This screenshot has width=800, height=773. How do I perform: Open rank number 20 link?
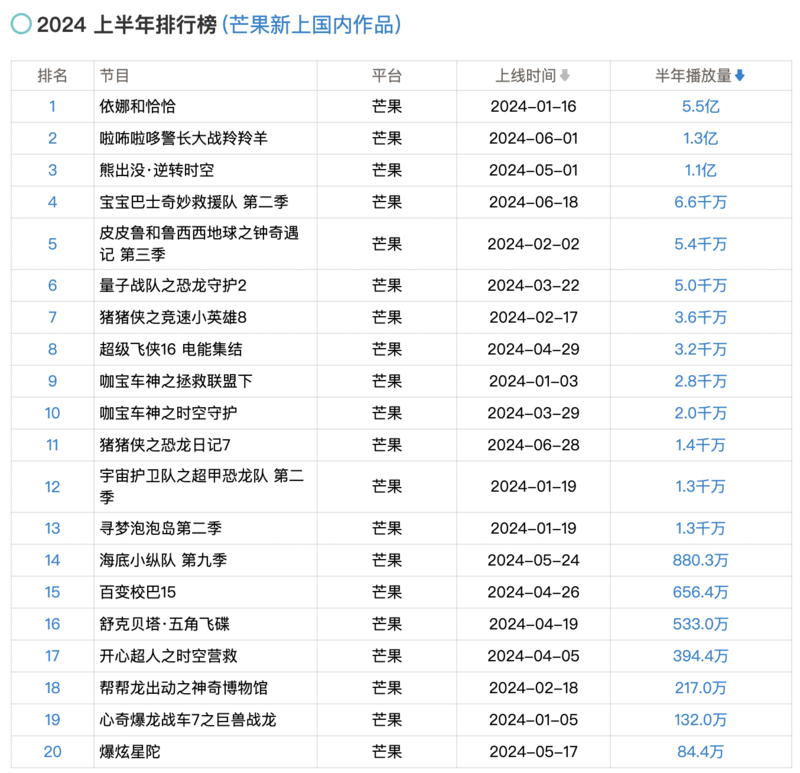52,752
